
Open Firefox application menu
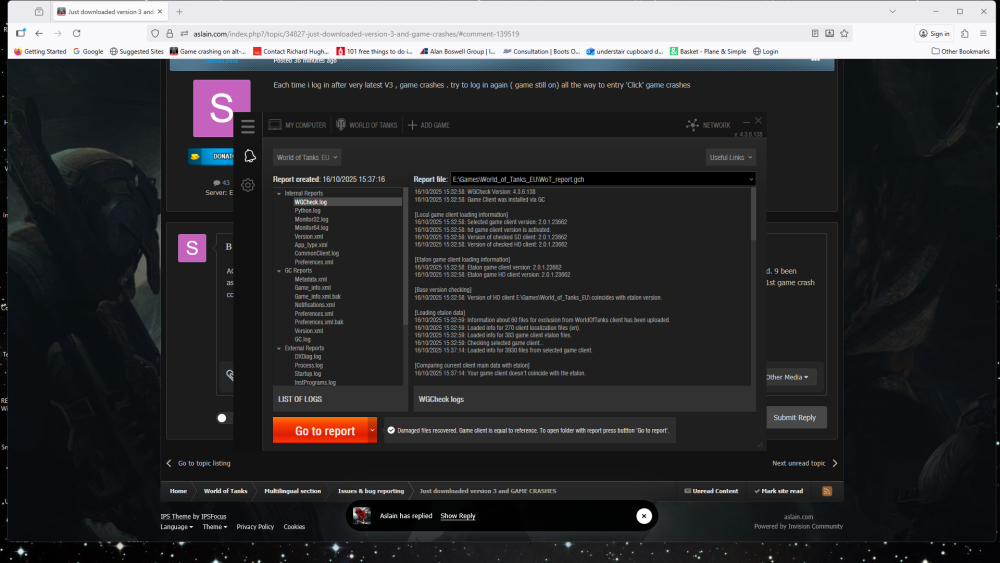[983, 33]
